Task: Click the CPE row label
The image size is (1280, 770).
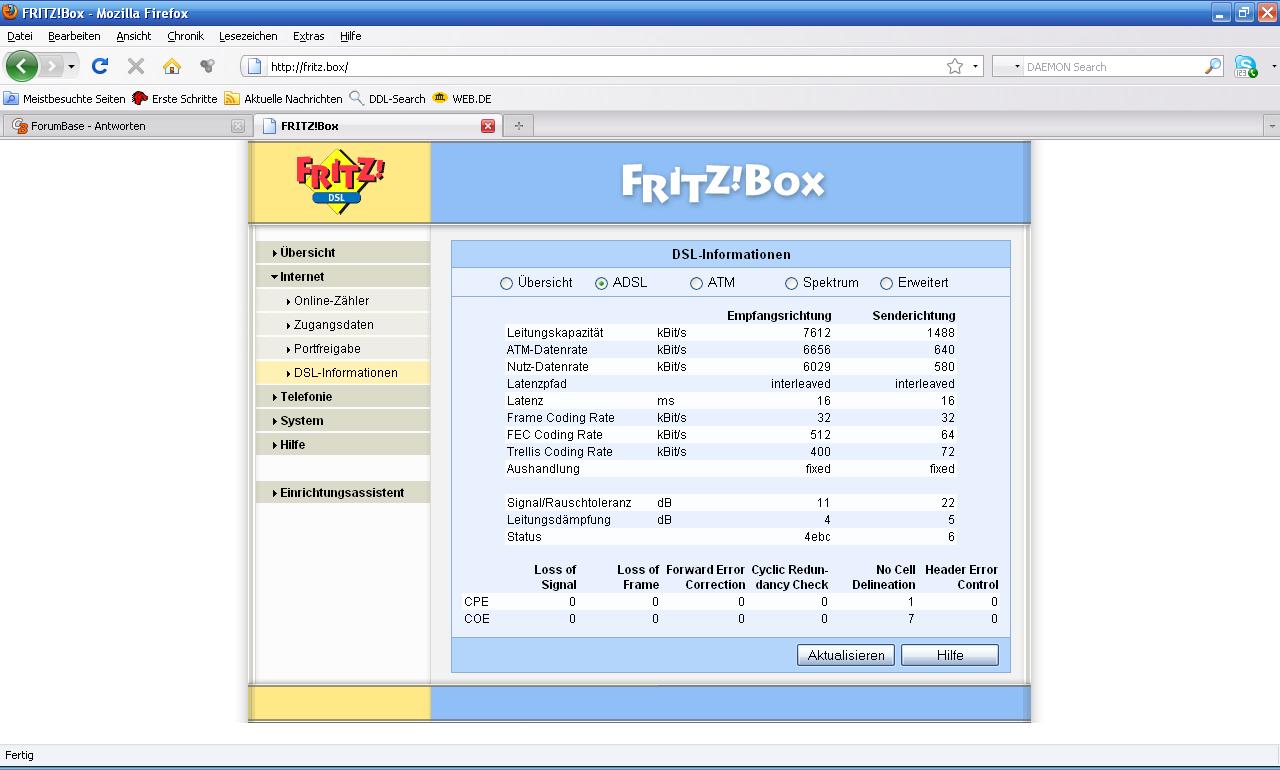Action: (477, 602)
